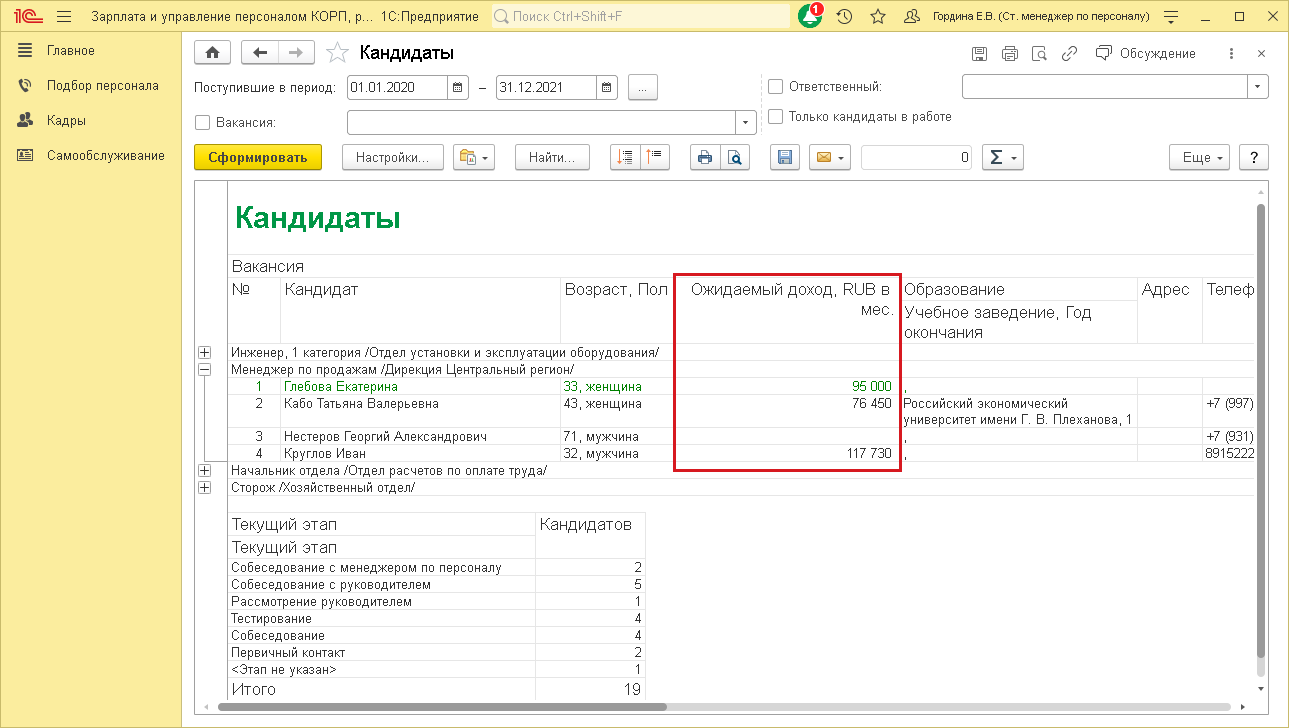The image size is (1289, 728).
Task: Click the Найти... button
Action: [x=552, y=157]
